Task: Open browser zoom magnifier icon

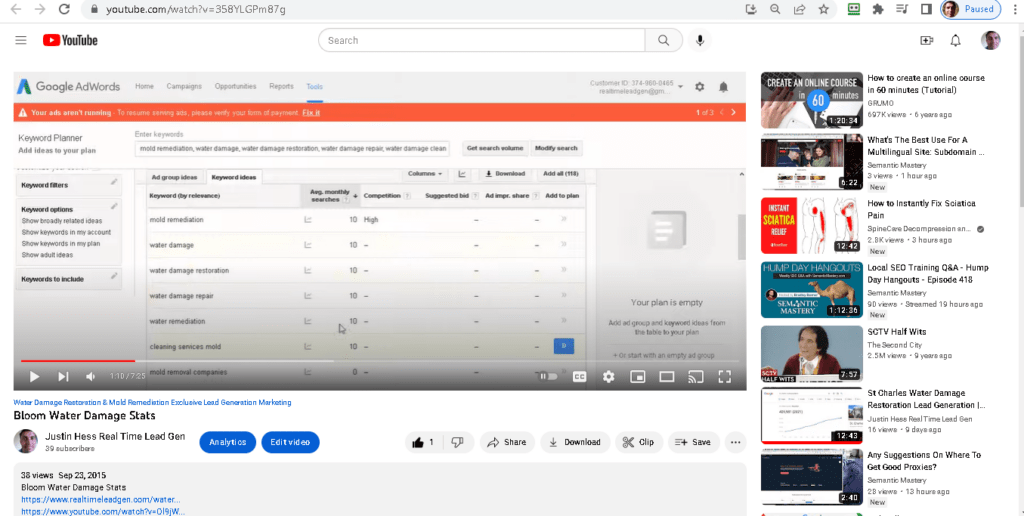Action: 775,9
